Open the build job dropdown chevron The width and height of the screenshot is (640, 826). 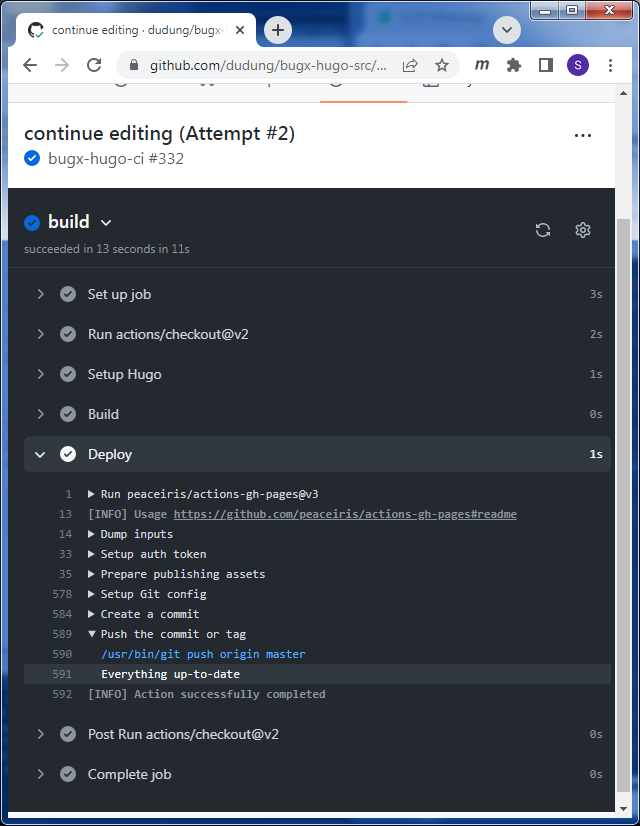(106, 223)
